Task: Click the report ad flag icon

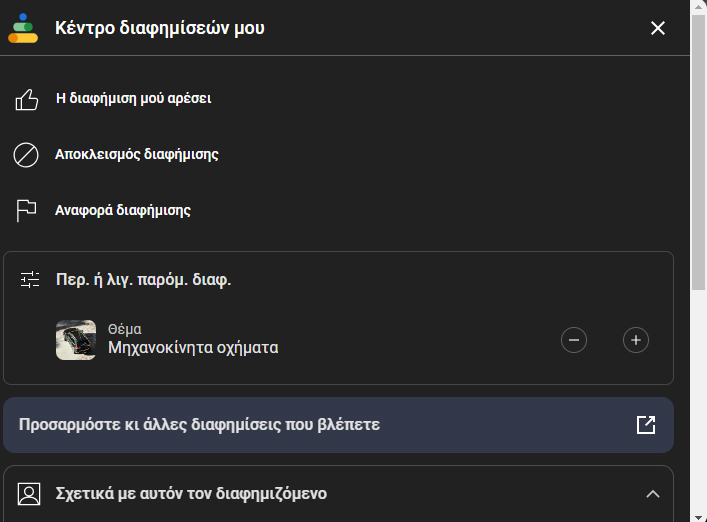Action: tap(26, 211)
